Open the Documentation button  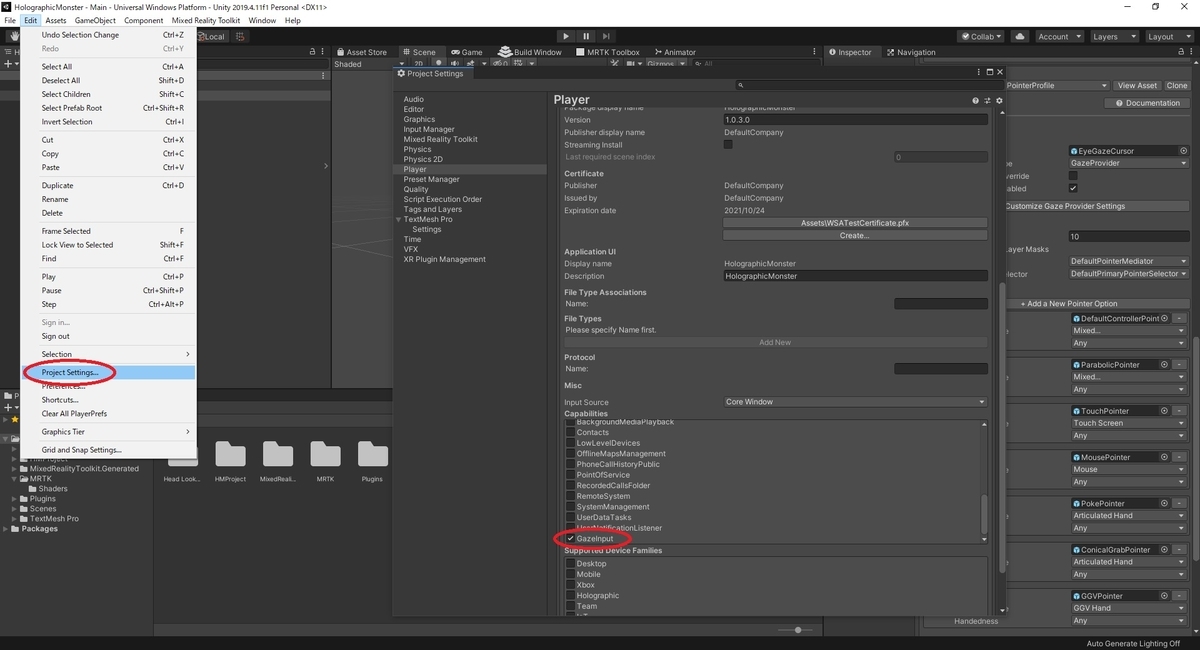tap(1147, 103)
